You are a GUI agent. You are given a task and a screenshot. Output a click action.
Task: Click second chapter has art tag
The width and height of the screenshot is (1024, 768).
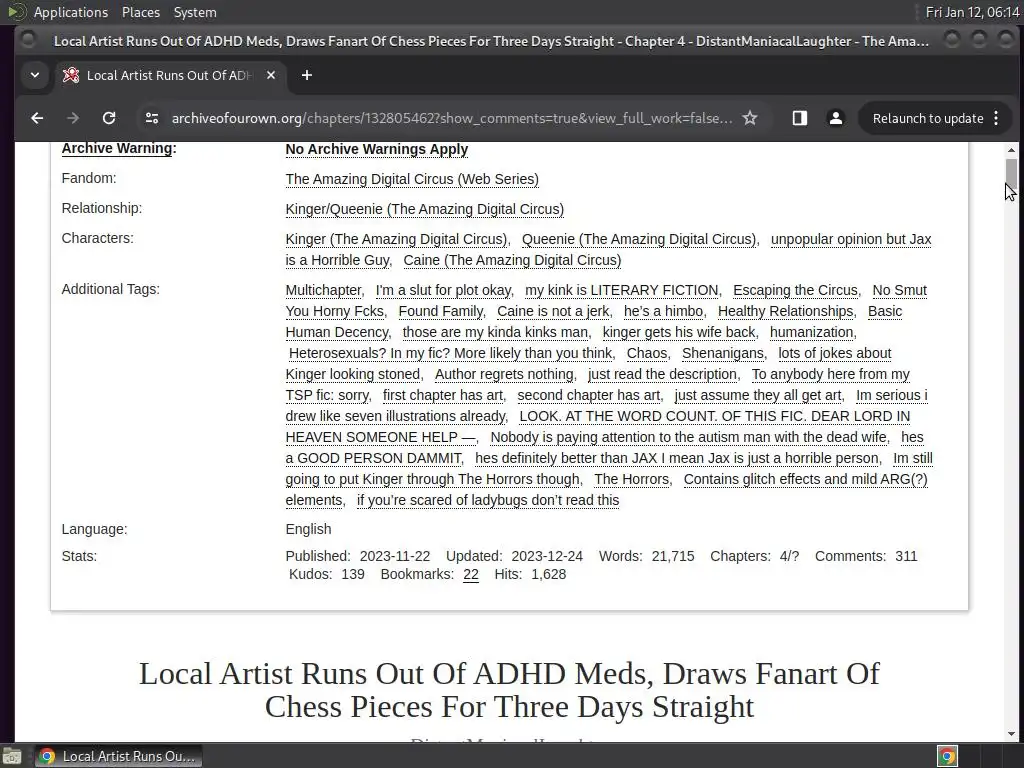click(588, 395)
